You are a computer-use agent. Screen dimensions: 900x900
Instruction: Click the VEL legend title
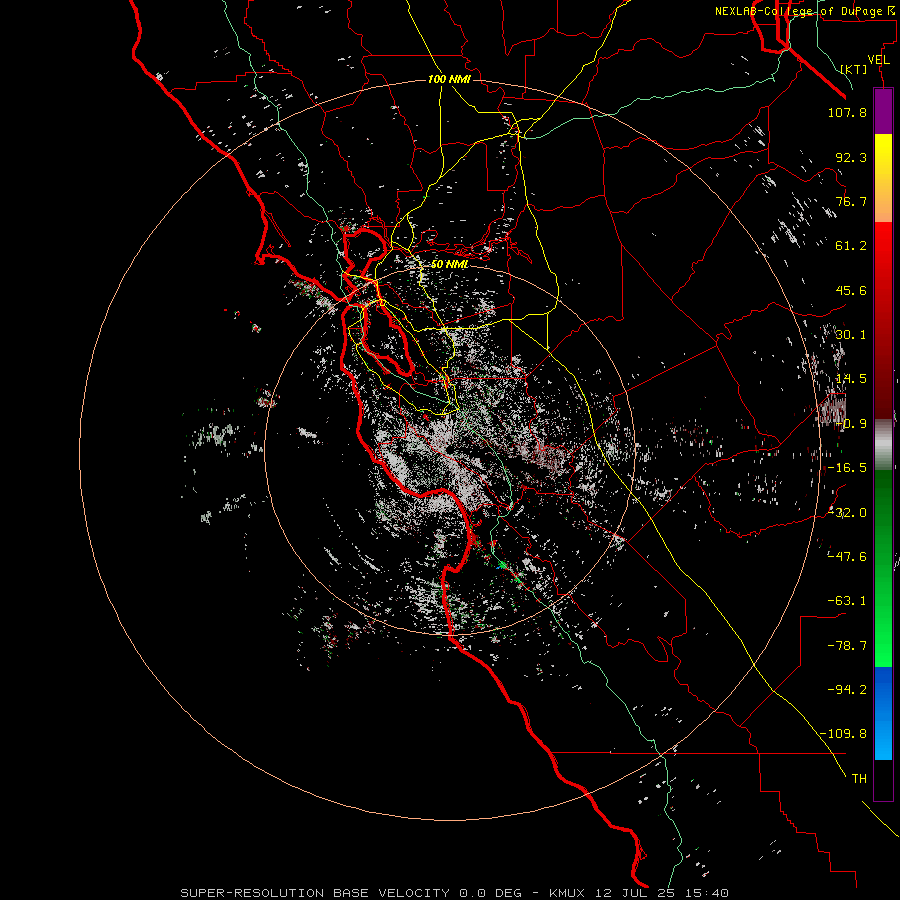(878, 60)
